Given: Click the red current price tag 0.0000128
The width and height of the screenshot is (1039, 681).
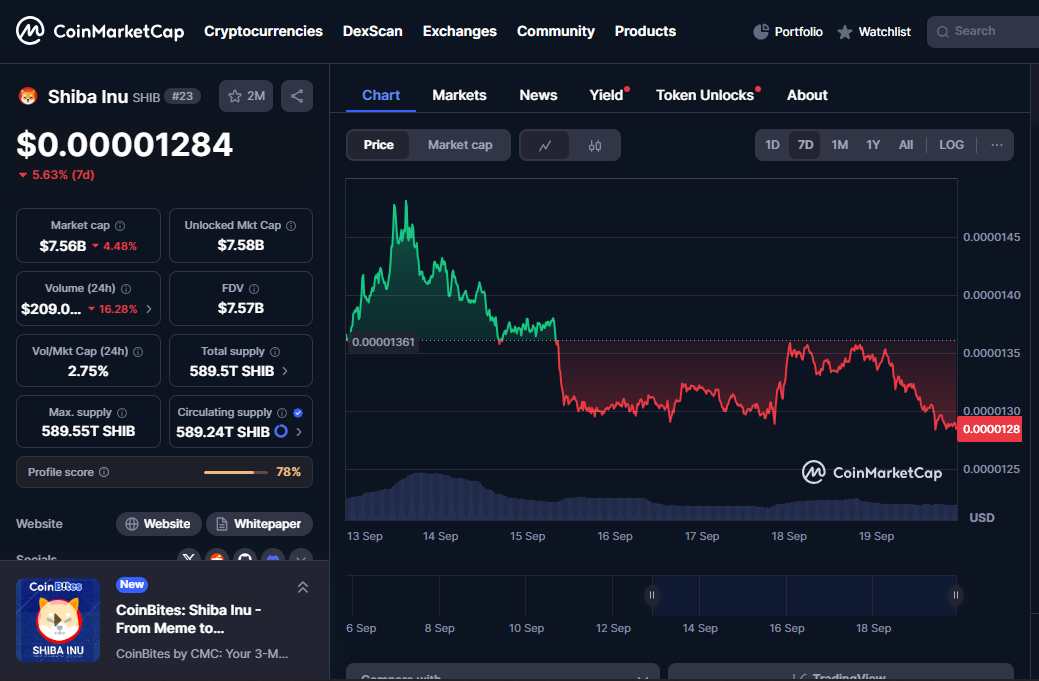Looking at the screenshot, I should [x=990, y=429].
